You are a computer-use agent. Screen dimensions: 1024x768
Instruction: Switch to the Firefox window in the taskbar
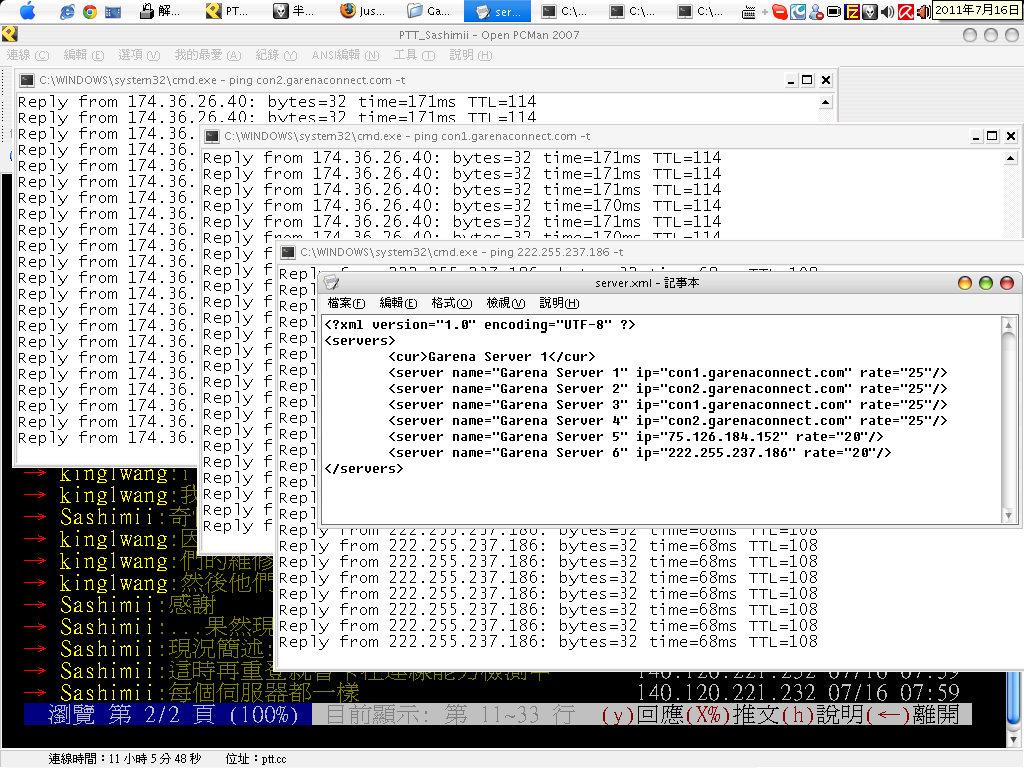pyautogui.click(x=365, y=12)
